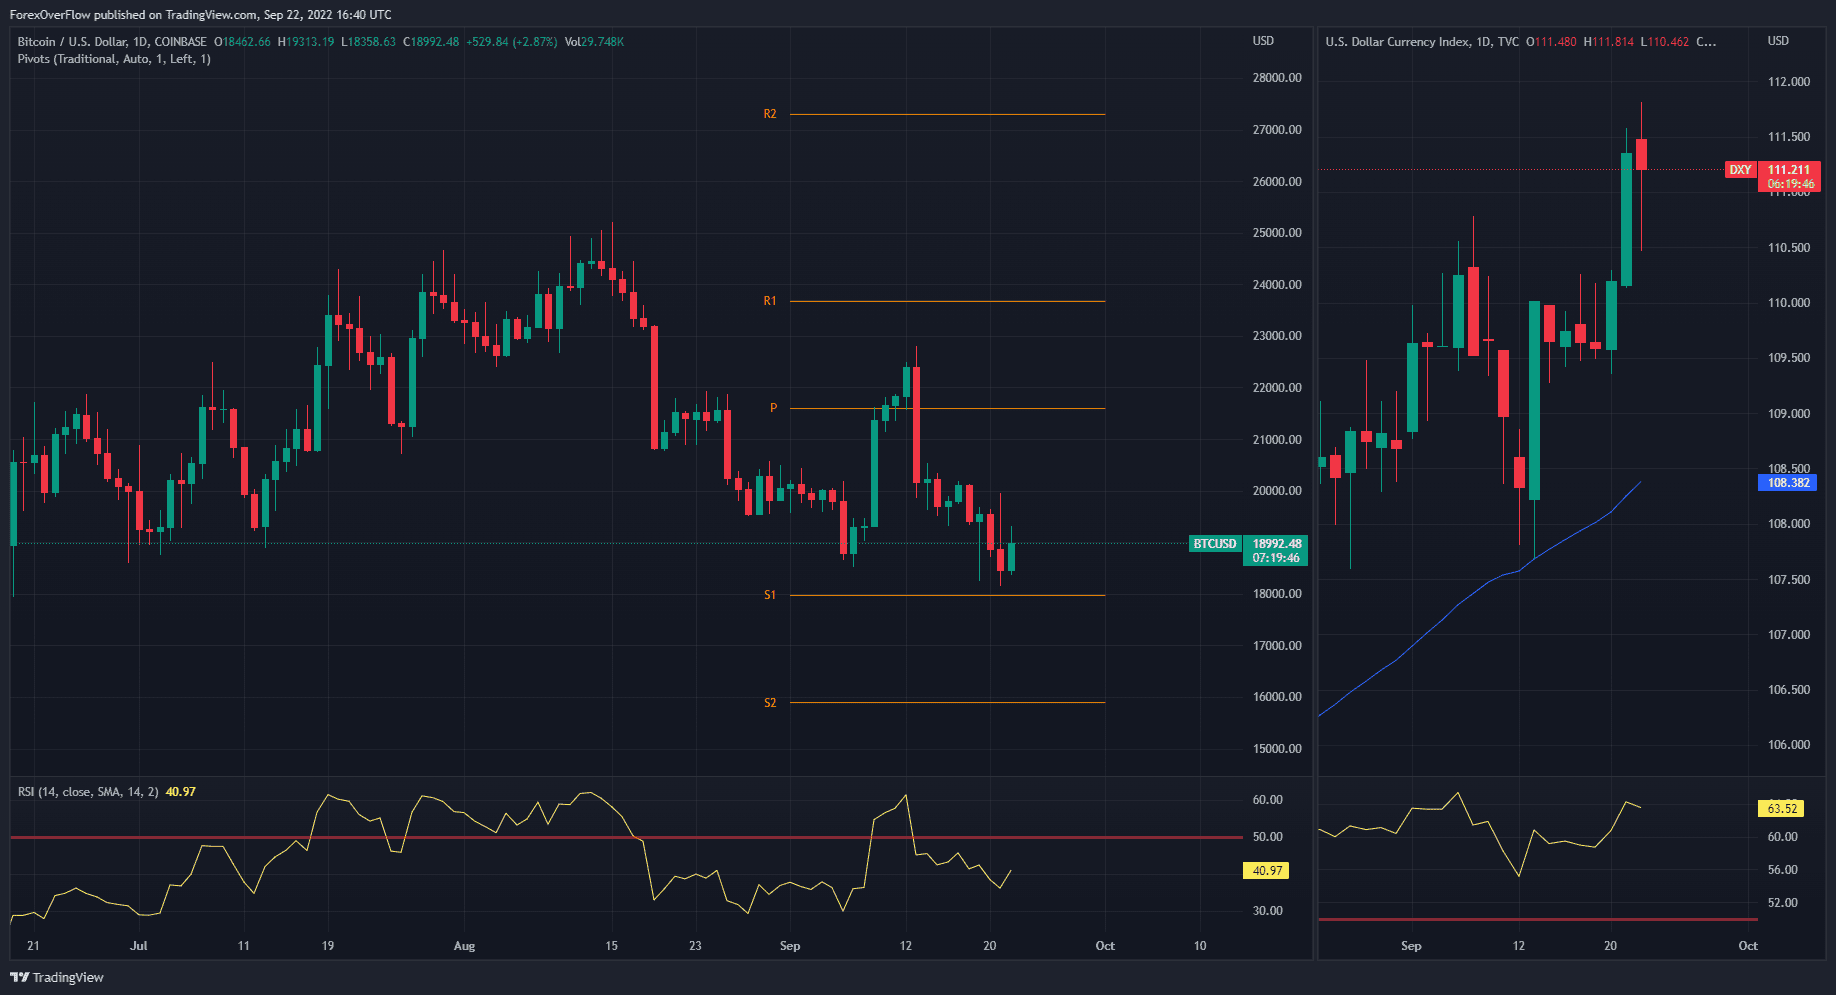Click the Bitcoin / U.S. Dollar chart title

click(x=112, y=42)
